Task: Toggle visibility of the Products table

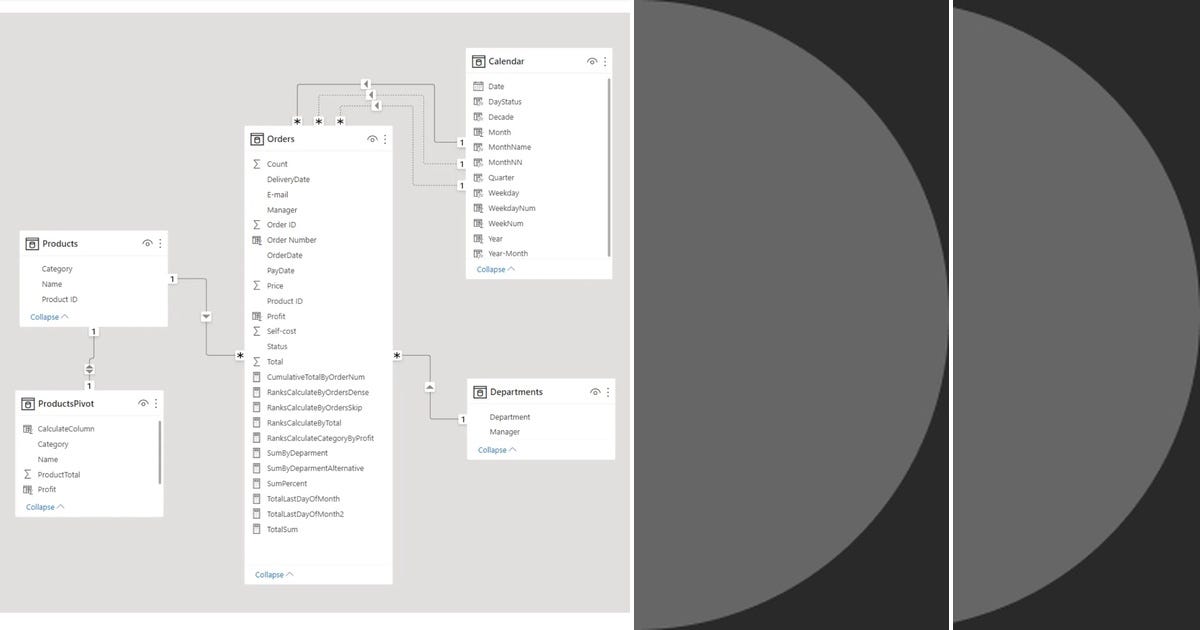Action: [x=146, y=243]
